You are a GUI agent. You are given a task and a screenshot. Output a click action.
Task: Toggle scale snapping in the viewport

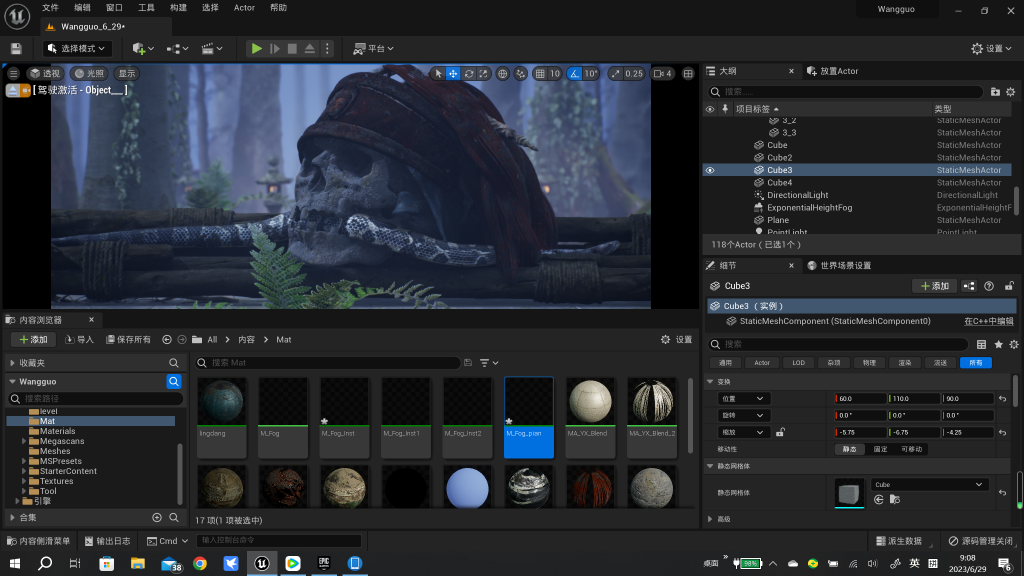(x=616, y=74)
